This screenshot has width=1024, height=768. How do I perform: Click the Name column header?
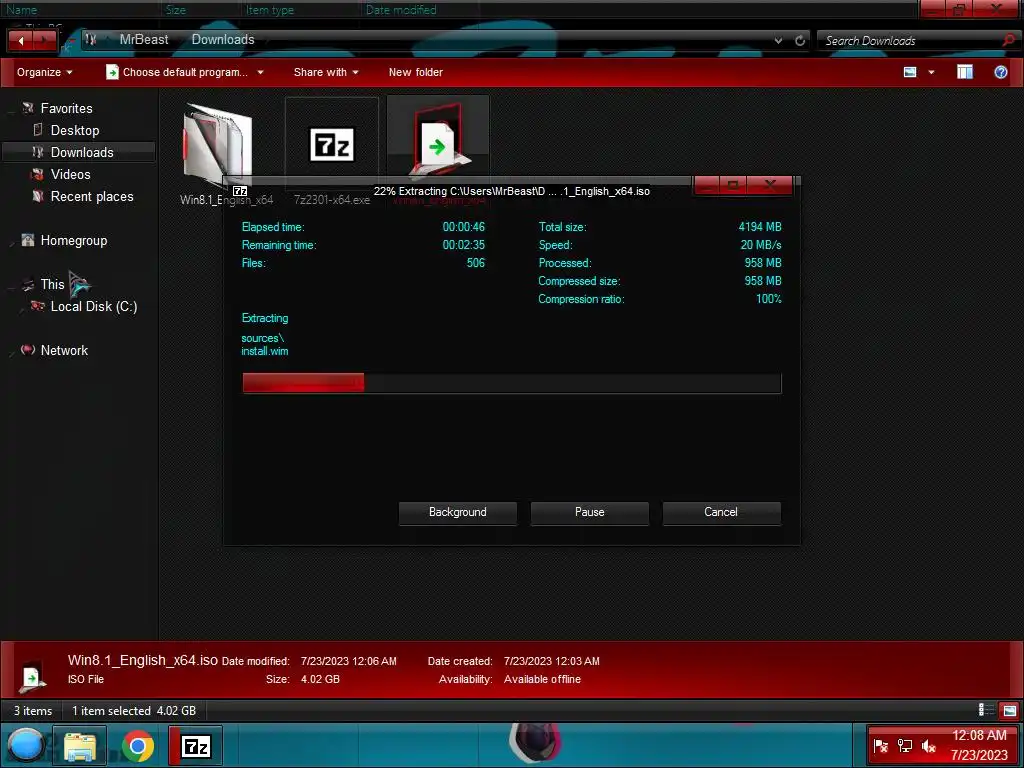pos(22,10)
